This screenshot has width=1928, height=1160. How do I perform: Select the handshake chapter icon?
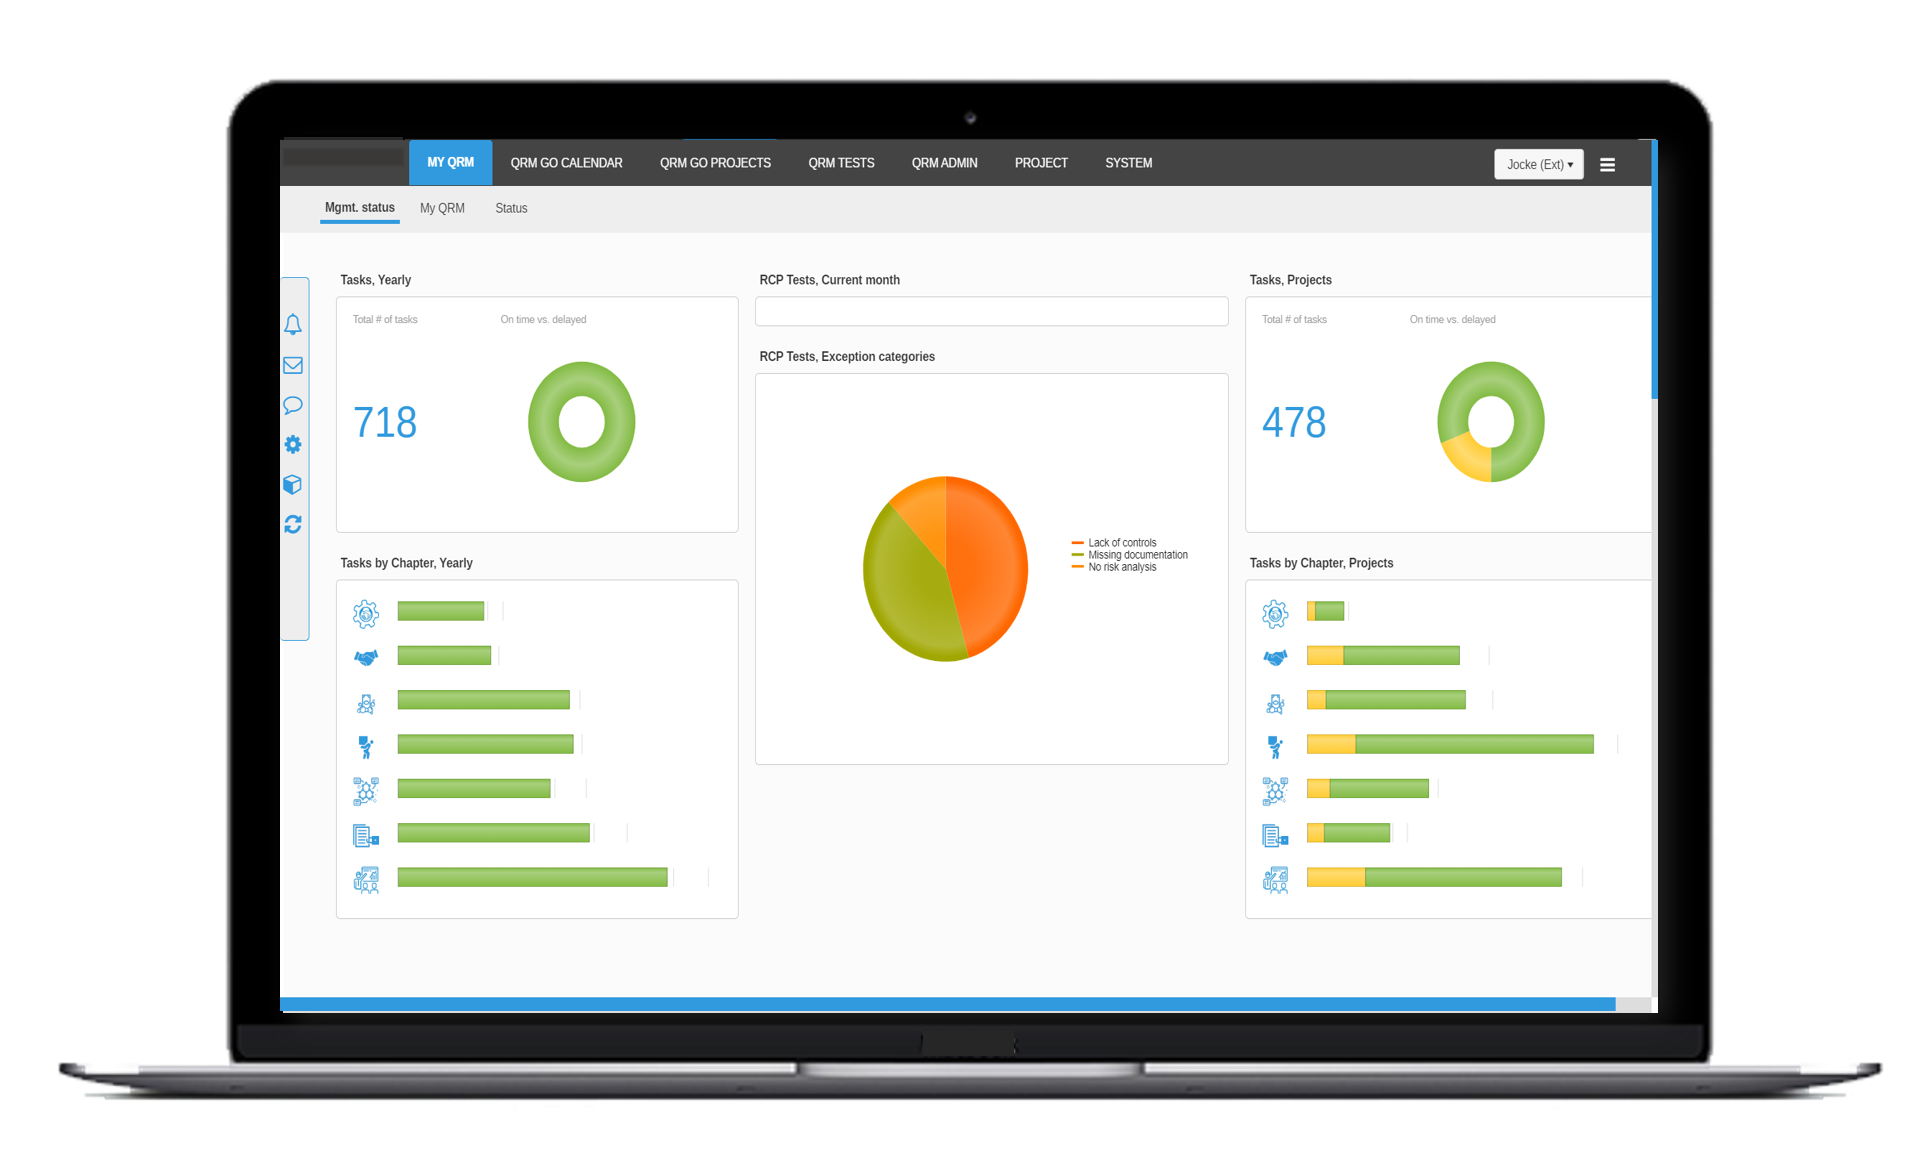[x=366, y=657]
